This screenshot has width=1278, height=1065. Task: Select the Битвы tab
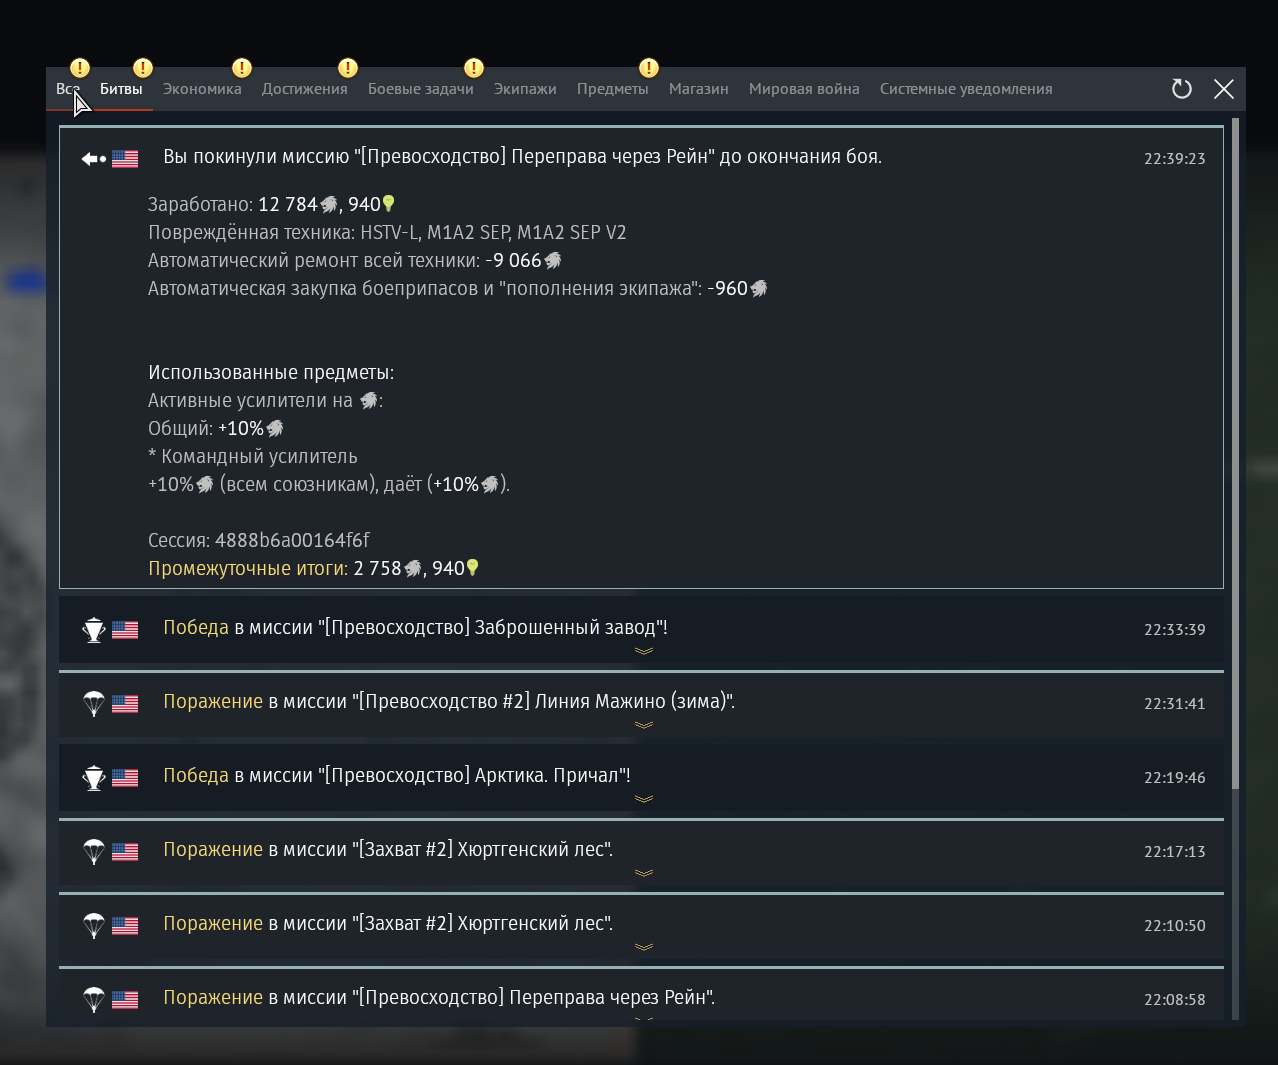coord(121,89)
